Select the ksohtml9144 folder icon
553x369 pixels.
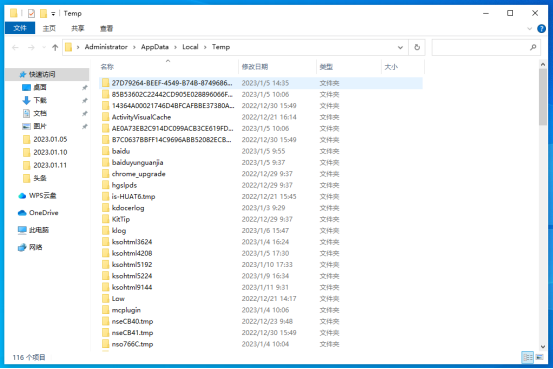(x=105, y=287)
